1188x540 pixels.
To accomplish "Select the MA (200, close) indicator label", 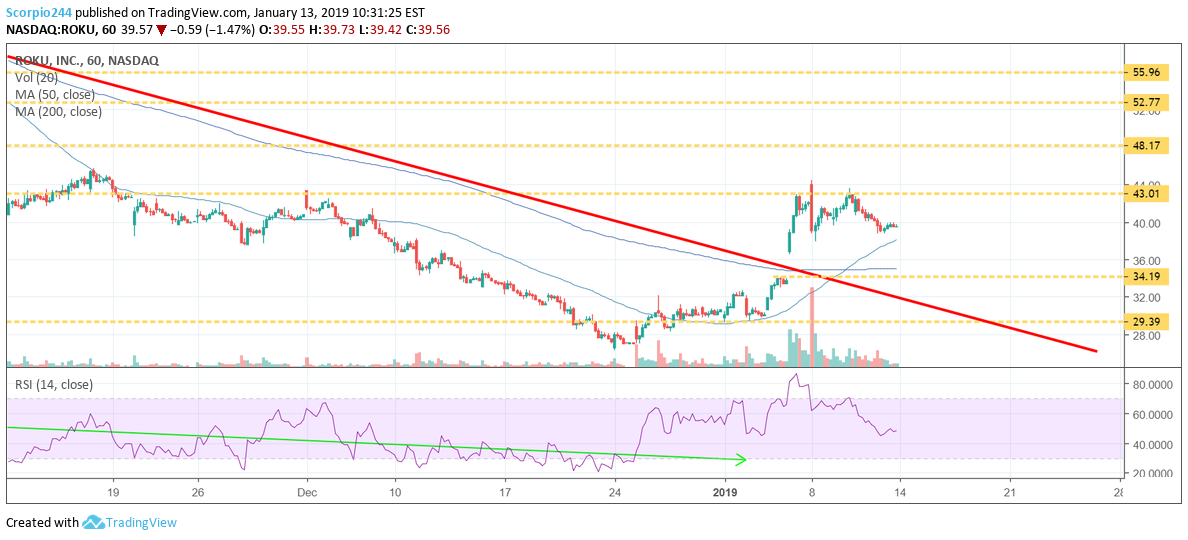I will tap(58, 112).
